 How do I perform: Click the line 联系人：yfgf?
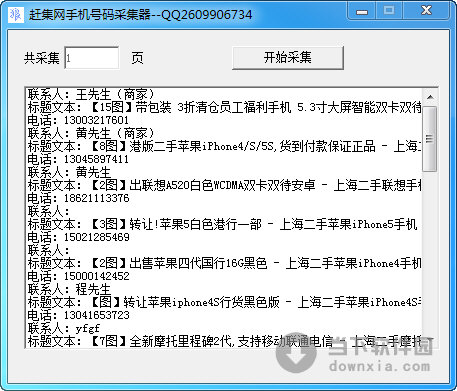pos(63,328)
